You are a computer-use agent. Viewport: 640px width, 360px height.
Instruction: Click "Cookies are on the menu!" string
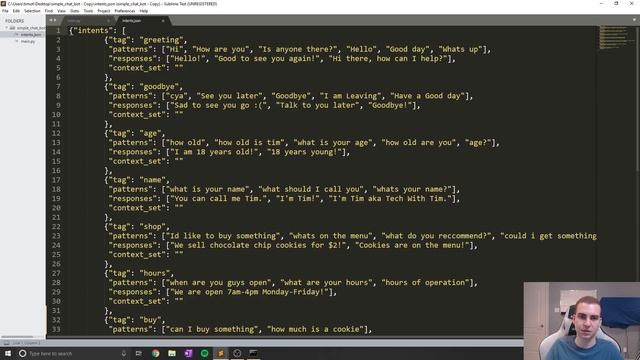pyautogui.click(x=412, y=246)
